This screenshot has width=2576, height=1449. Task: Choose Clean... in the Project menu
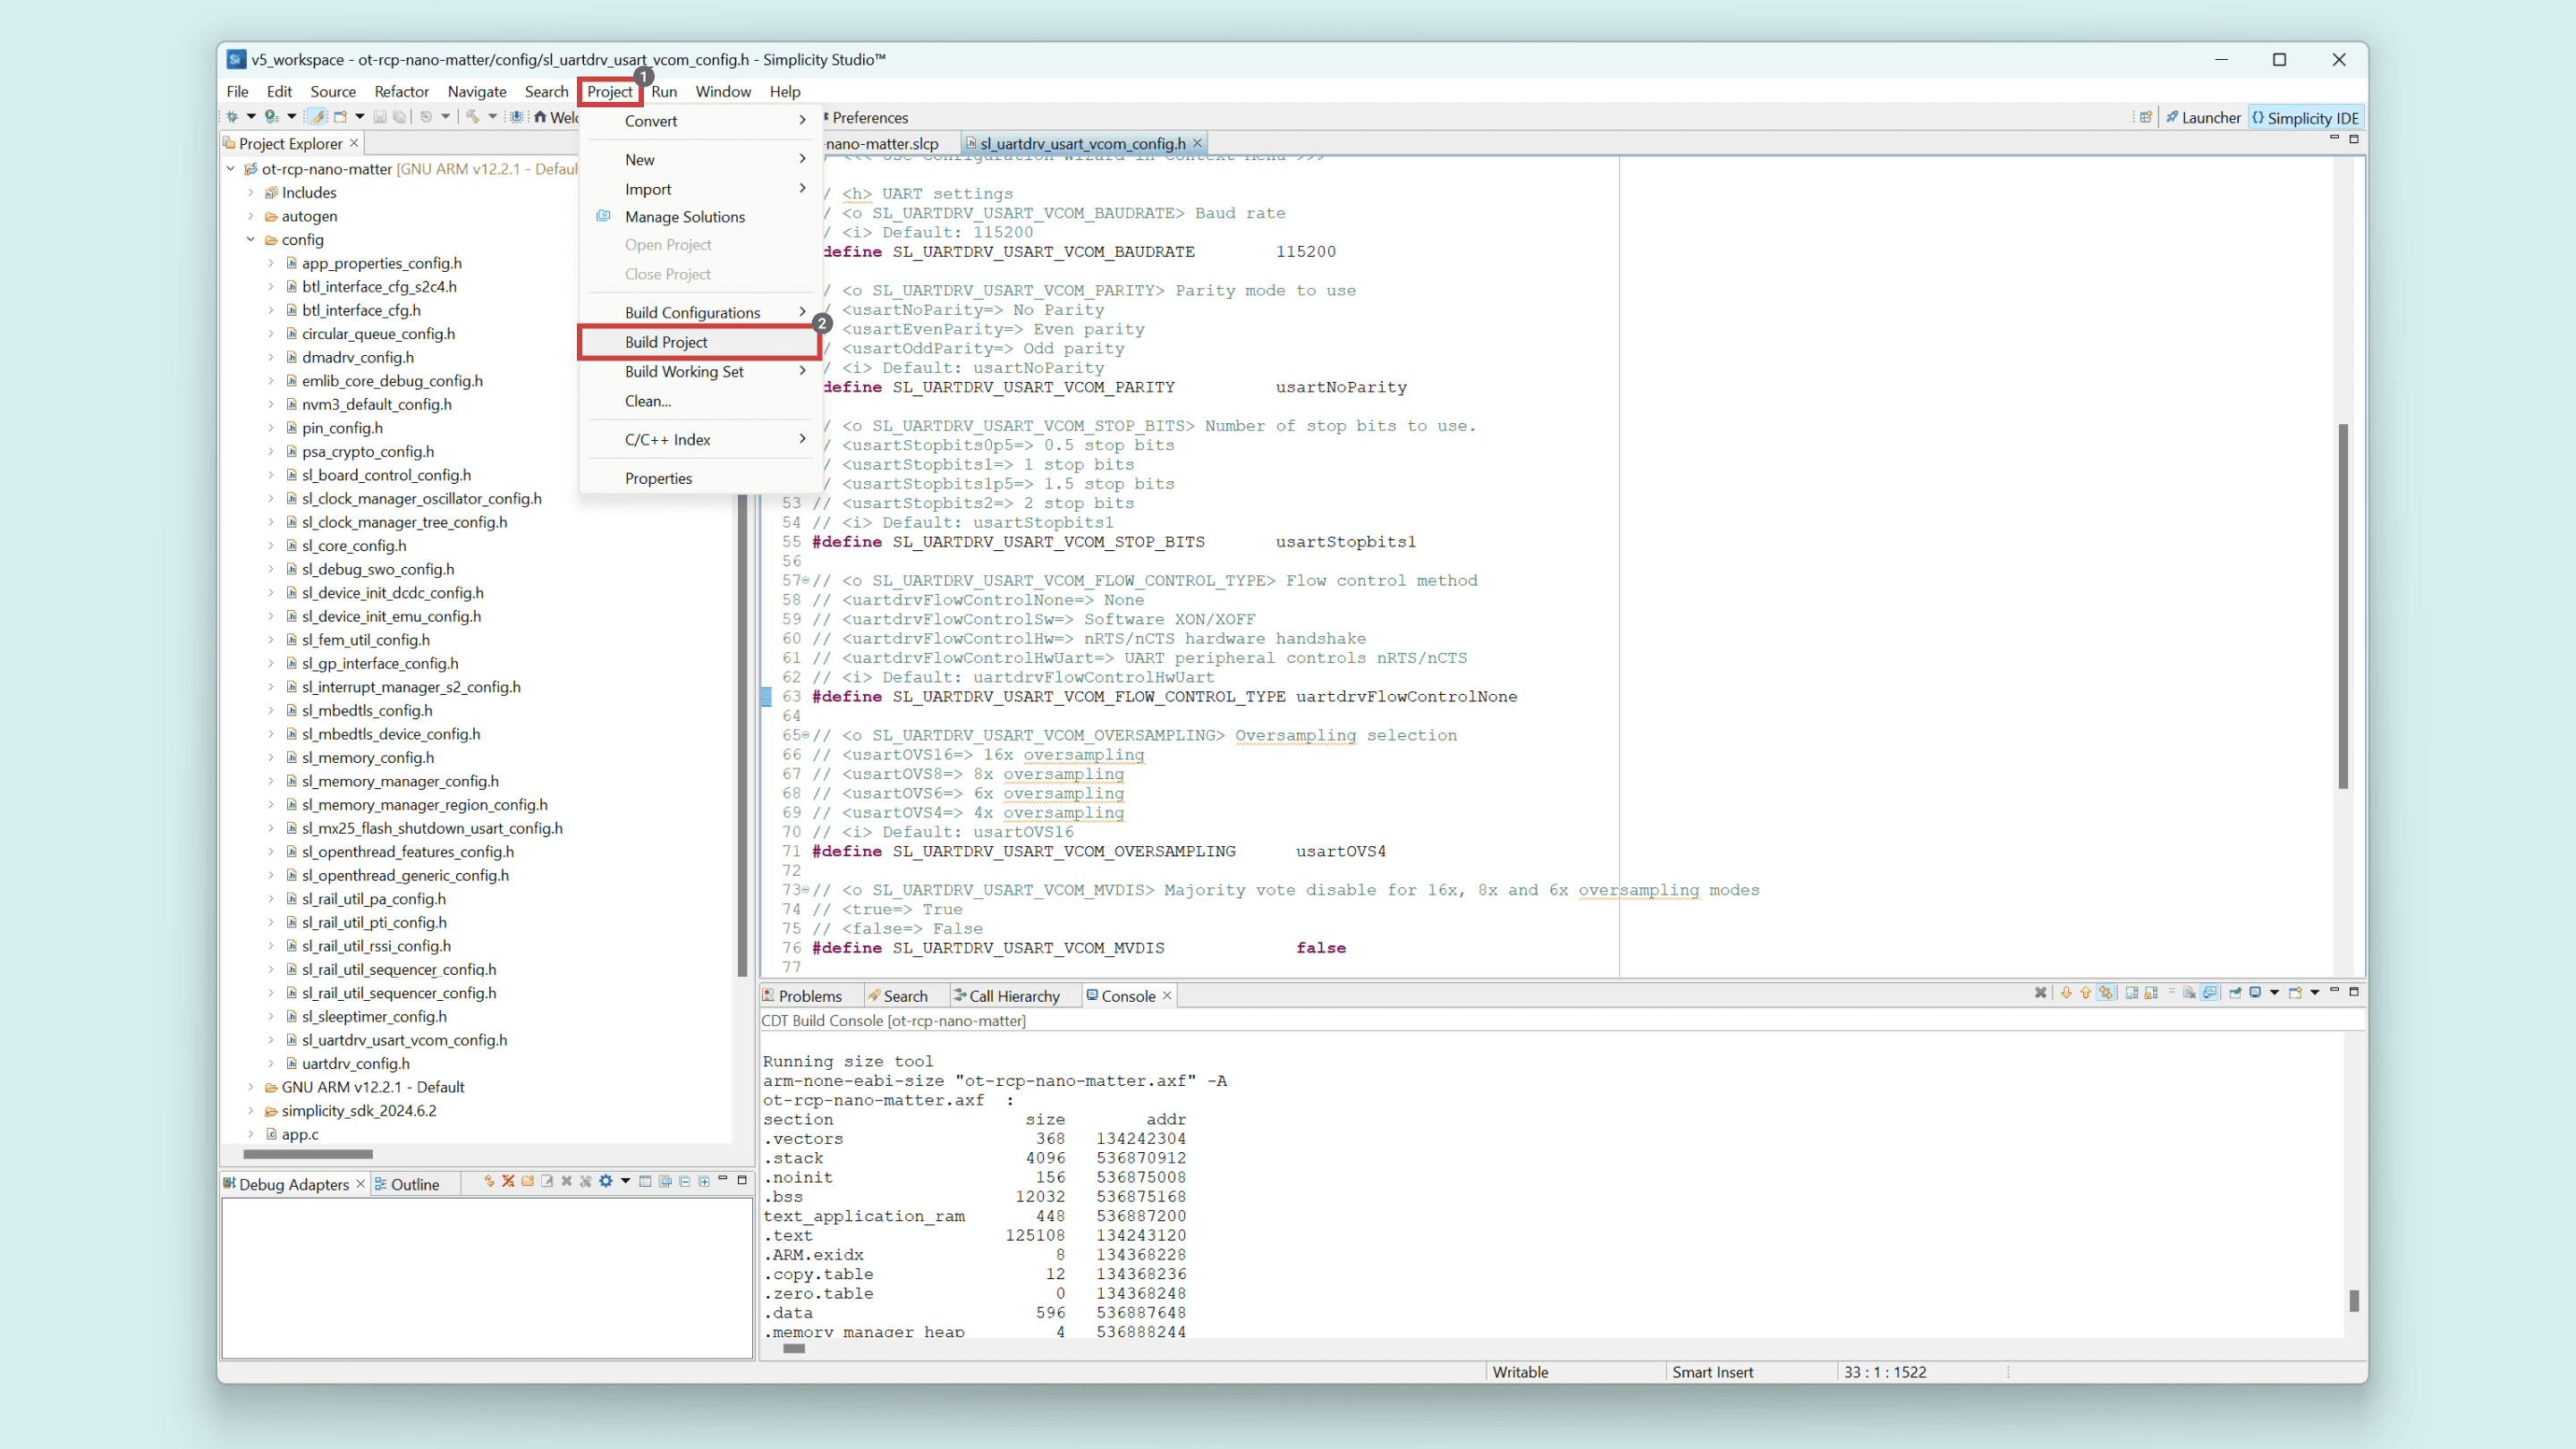coord(647,401)
